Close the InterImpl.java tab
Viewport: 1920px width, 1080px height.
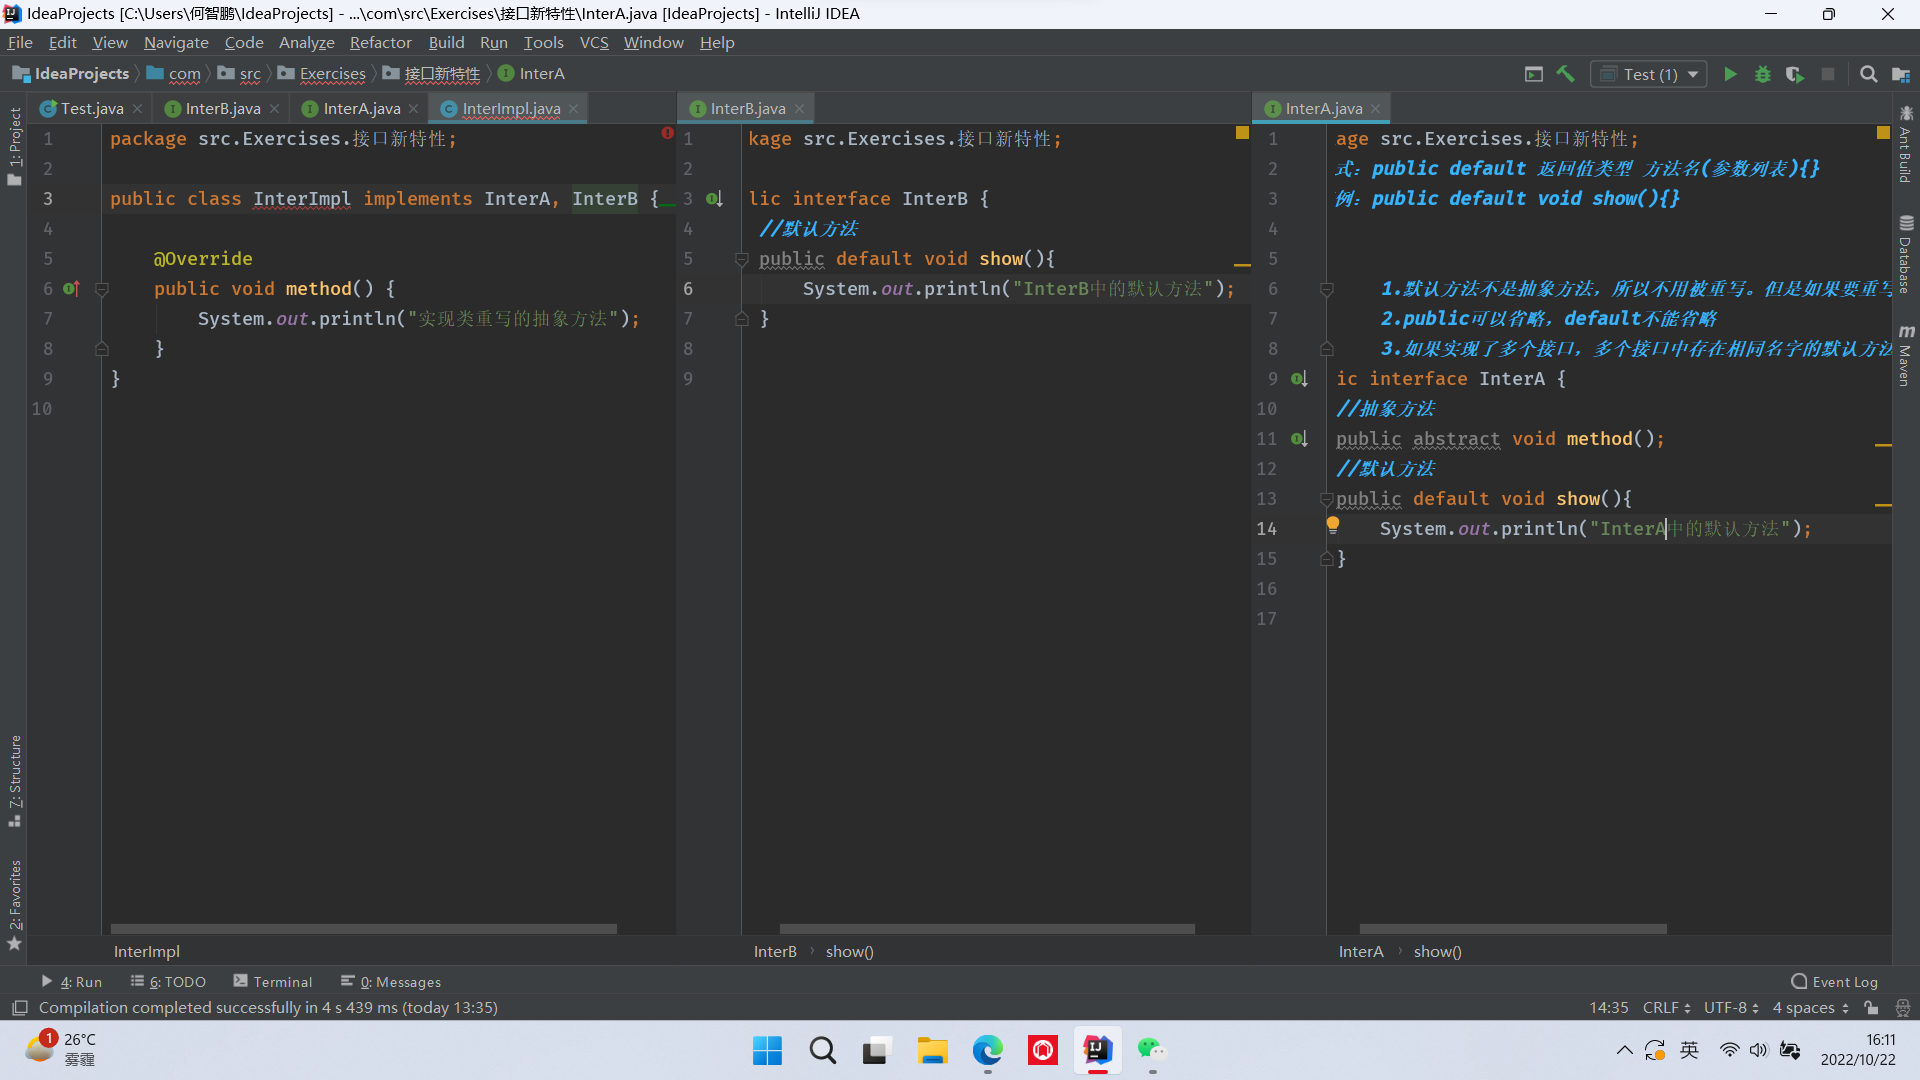(x=574, y=108)
